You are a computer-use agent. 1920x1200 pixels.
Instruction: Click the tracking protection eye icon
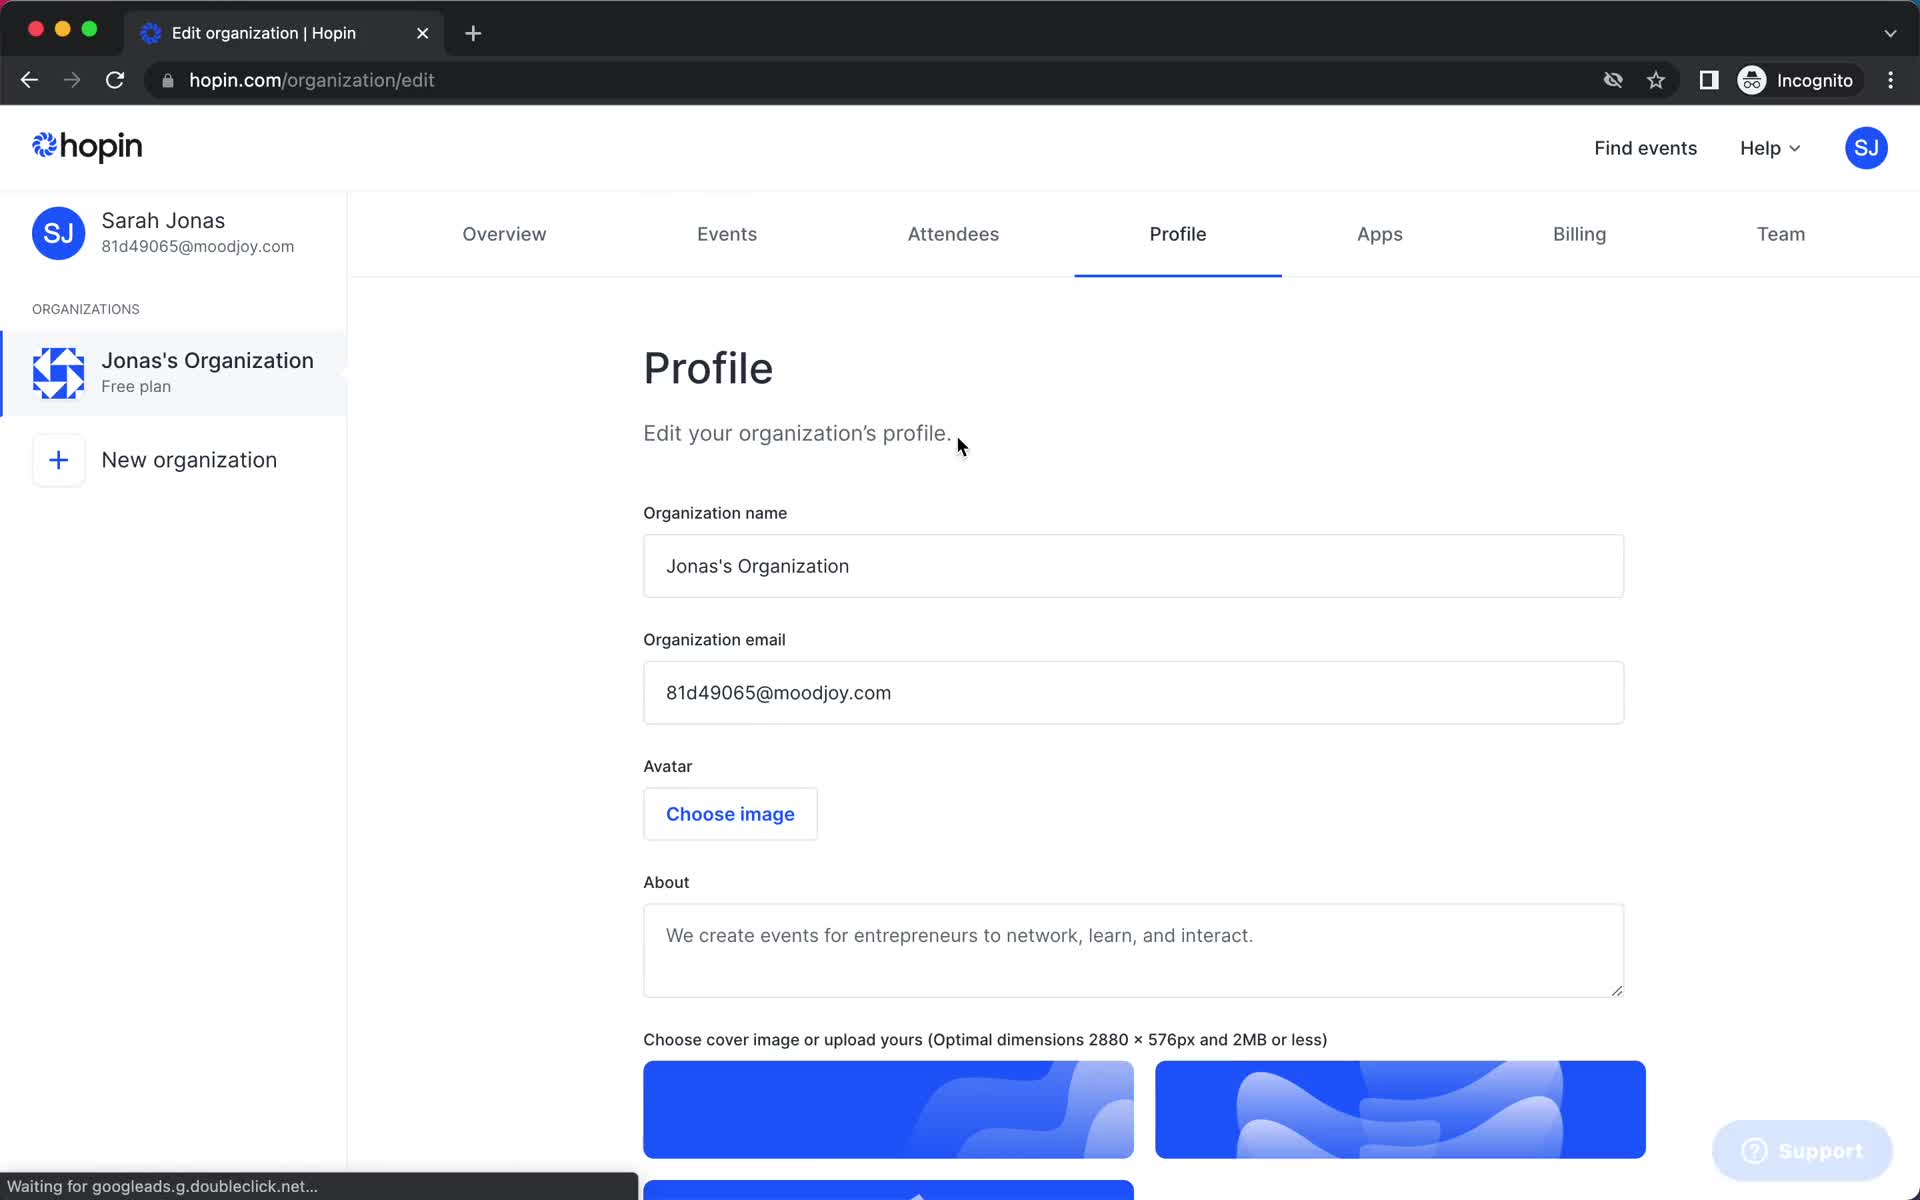[1613, 80]
